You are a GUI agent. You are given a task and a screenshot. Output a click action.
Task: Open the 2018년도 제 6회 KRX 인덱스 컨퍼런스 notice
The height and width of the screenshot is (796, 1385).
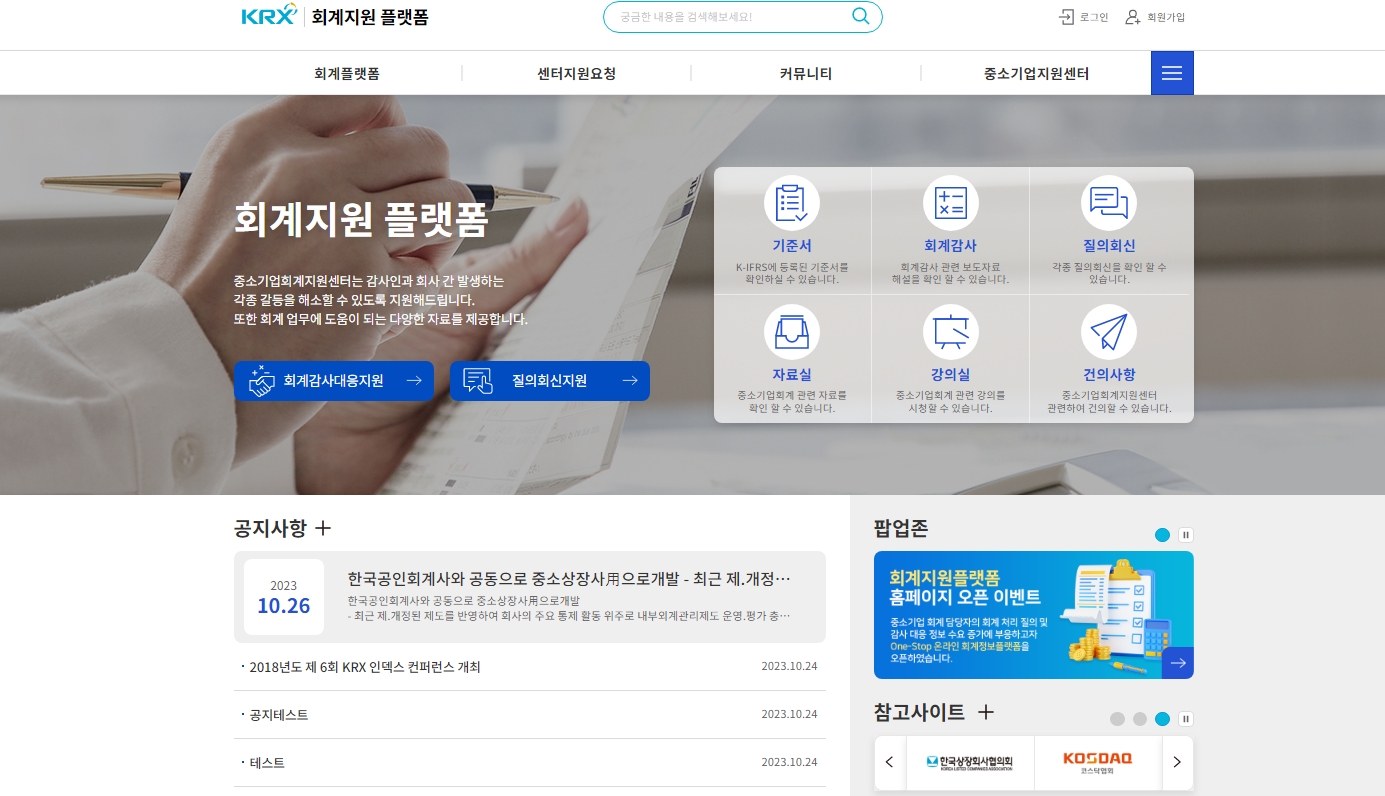click(x=364, y=667)
